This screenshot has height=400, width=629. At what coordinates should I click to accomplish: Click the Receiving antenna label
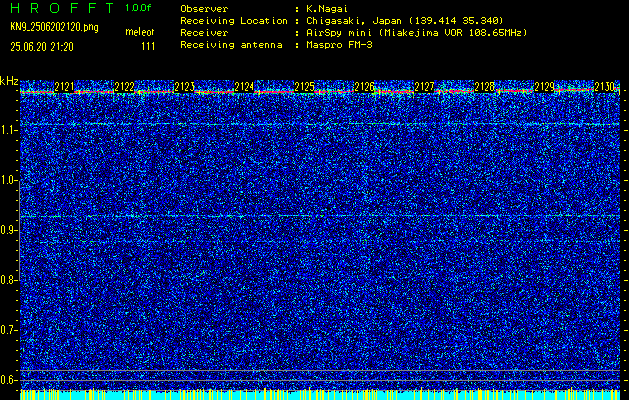click(x=231, y=45)
